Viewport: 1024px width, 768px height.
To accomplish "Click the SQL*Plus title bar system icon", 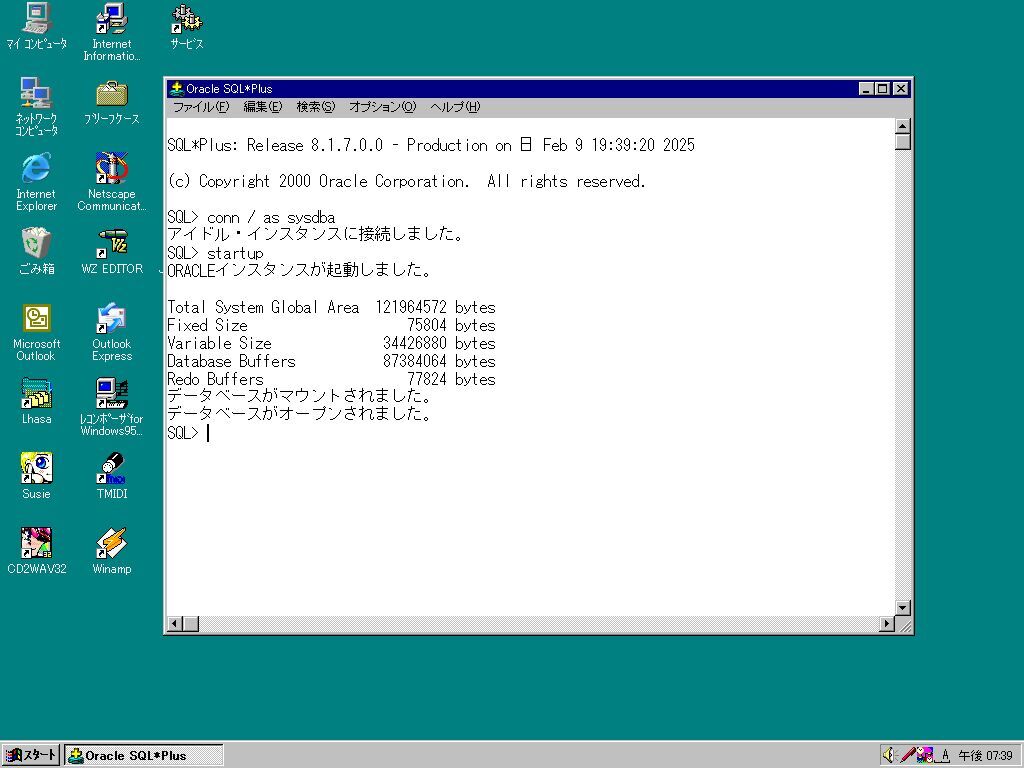I will point(176,89).
